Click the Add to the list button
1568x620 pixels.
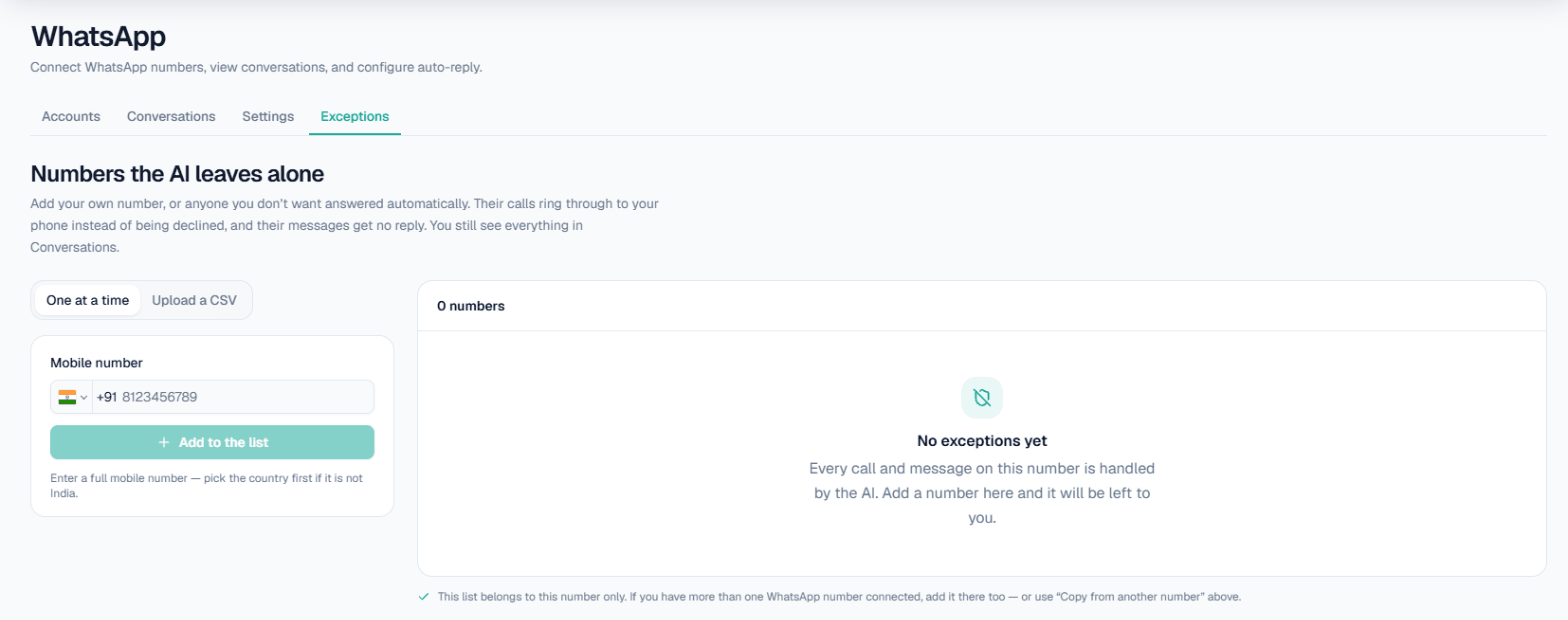[x=212, y=442]
